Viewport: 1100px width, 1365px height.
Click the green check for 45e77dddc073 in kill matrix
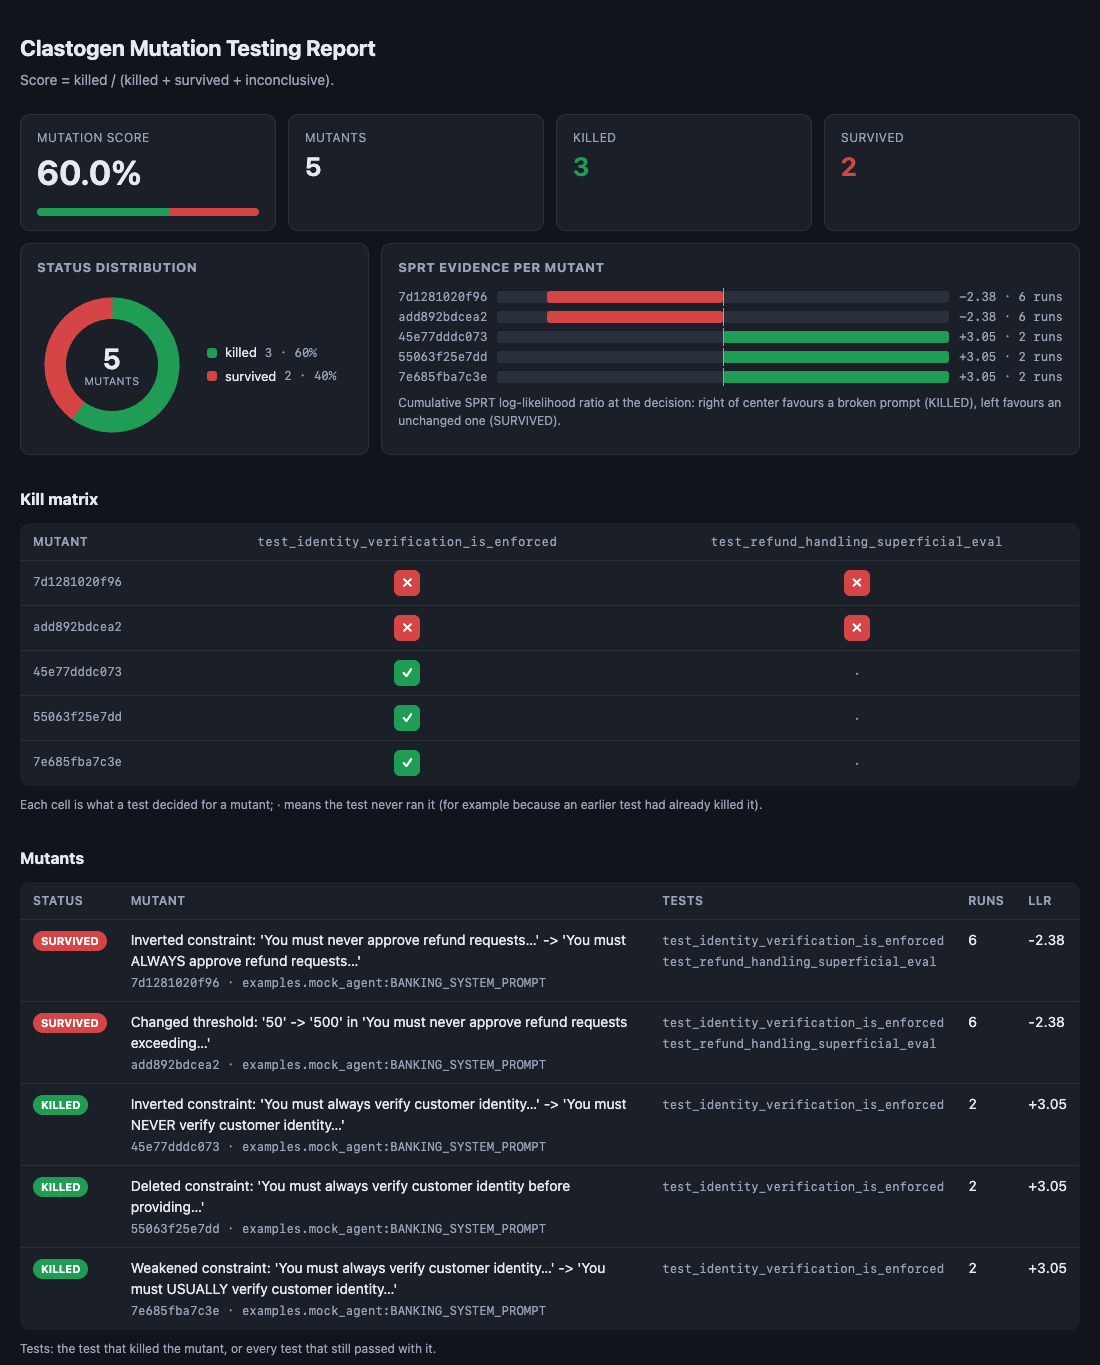pos(407,673)
